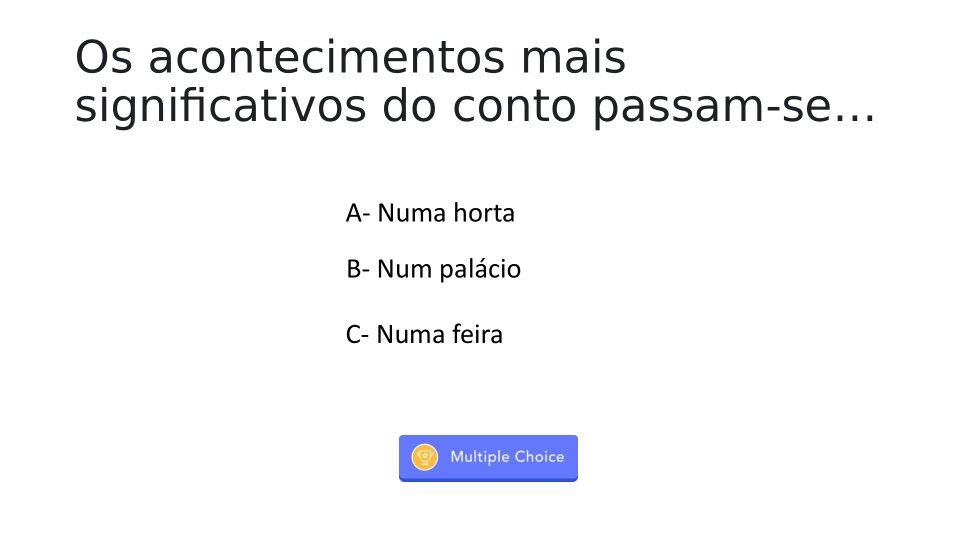Image resolution: width=978 pixels, height=550 pixels.
Task: Click the word "Choice" on the blue button
Action: tap(539, 457)
